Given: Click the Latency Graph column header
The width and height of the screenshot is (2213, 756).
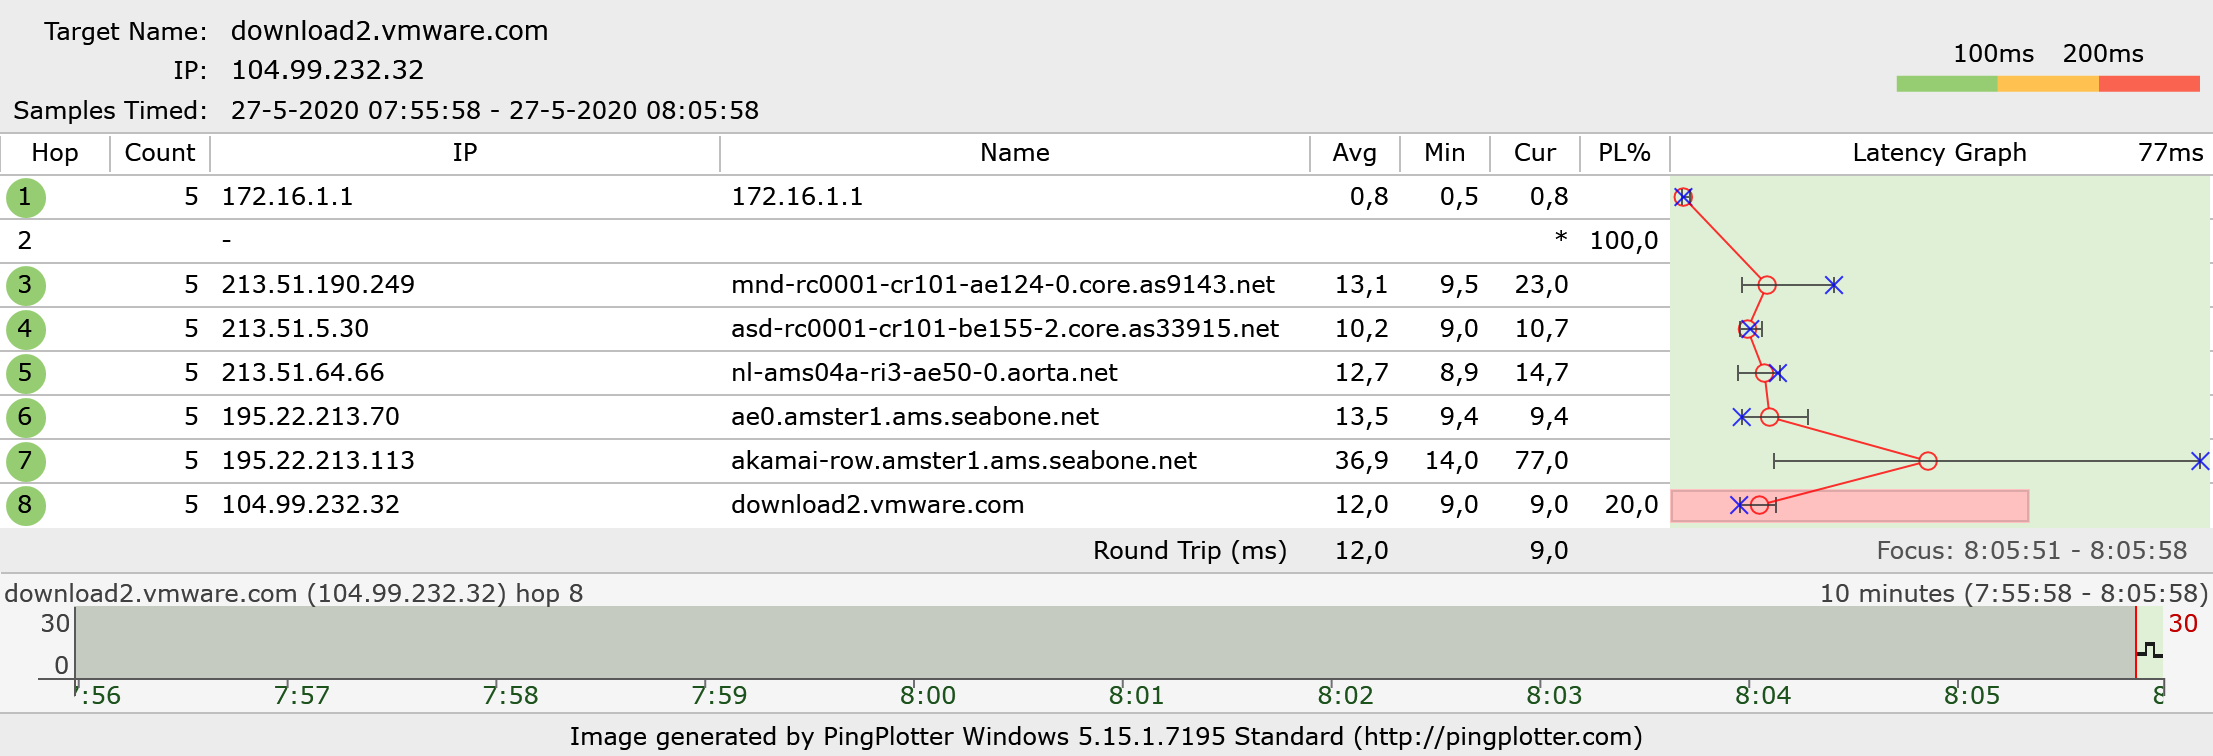Looking at the screenshot, I should coord(1939,153).
